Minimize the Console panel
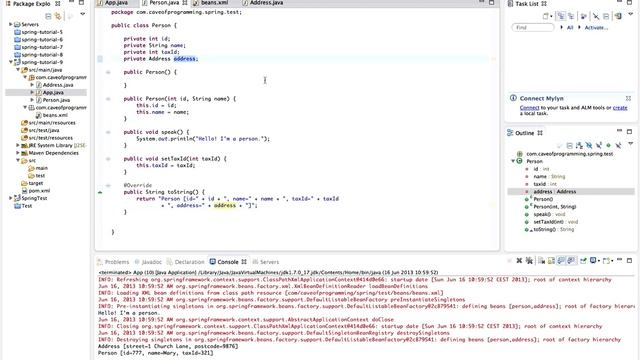The width and height of the screenshot is (640, 360). pyautogui.click(x=620, y=260)
